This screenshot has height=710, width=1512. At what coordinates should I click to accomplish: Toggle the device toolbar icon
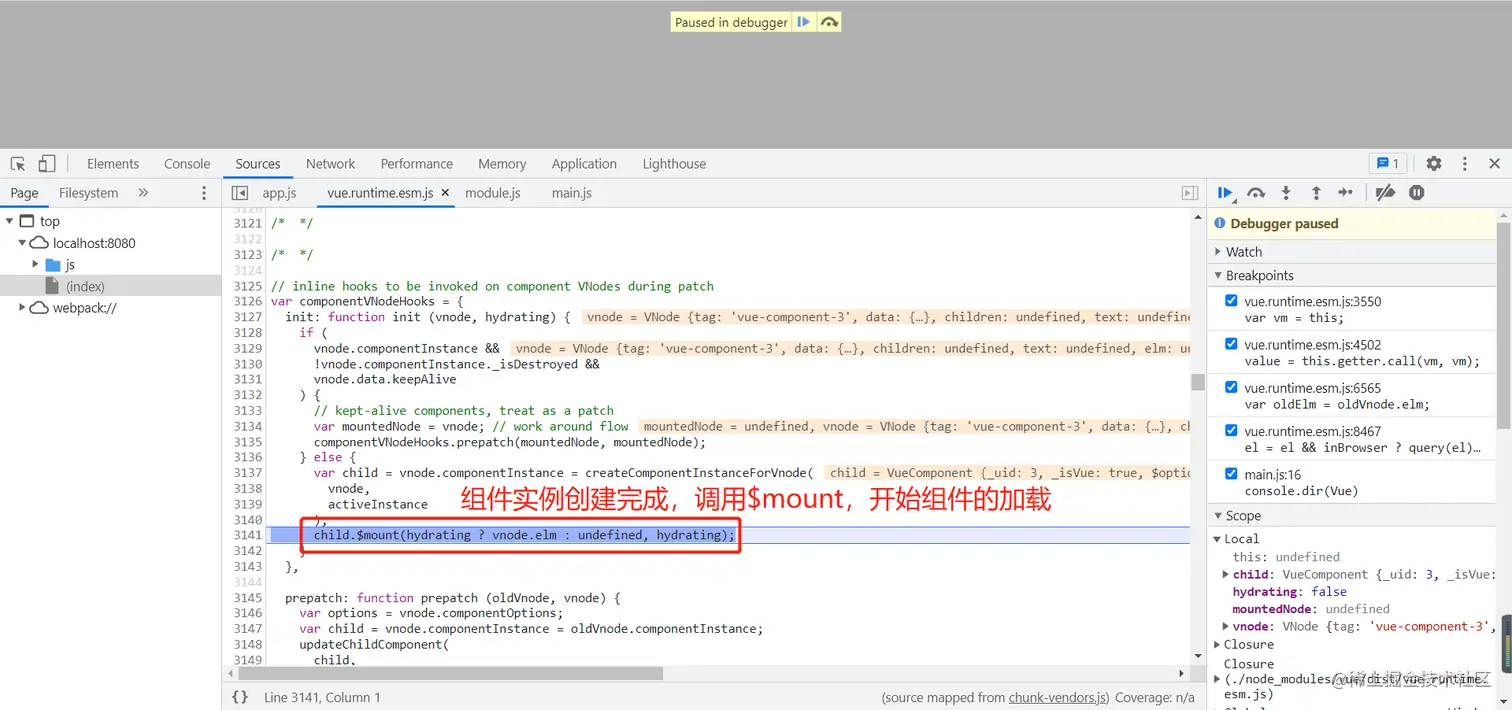pyautogui.click(x=47, y=164)
